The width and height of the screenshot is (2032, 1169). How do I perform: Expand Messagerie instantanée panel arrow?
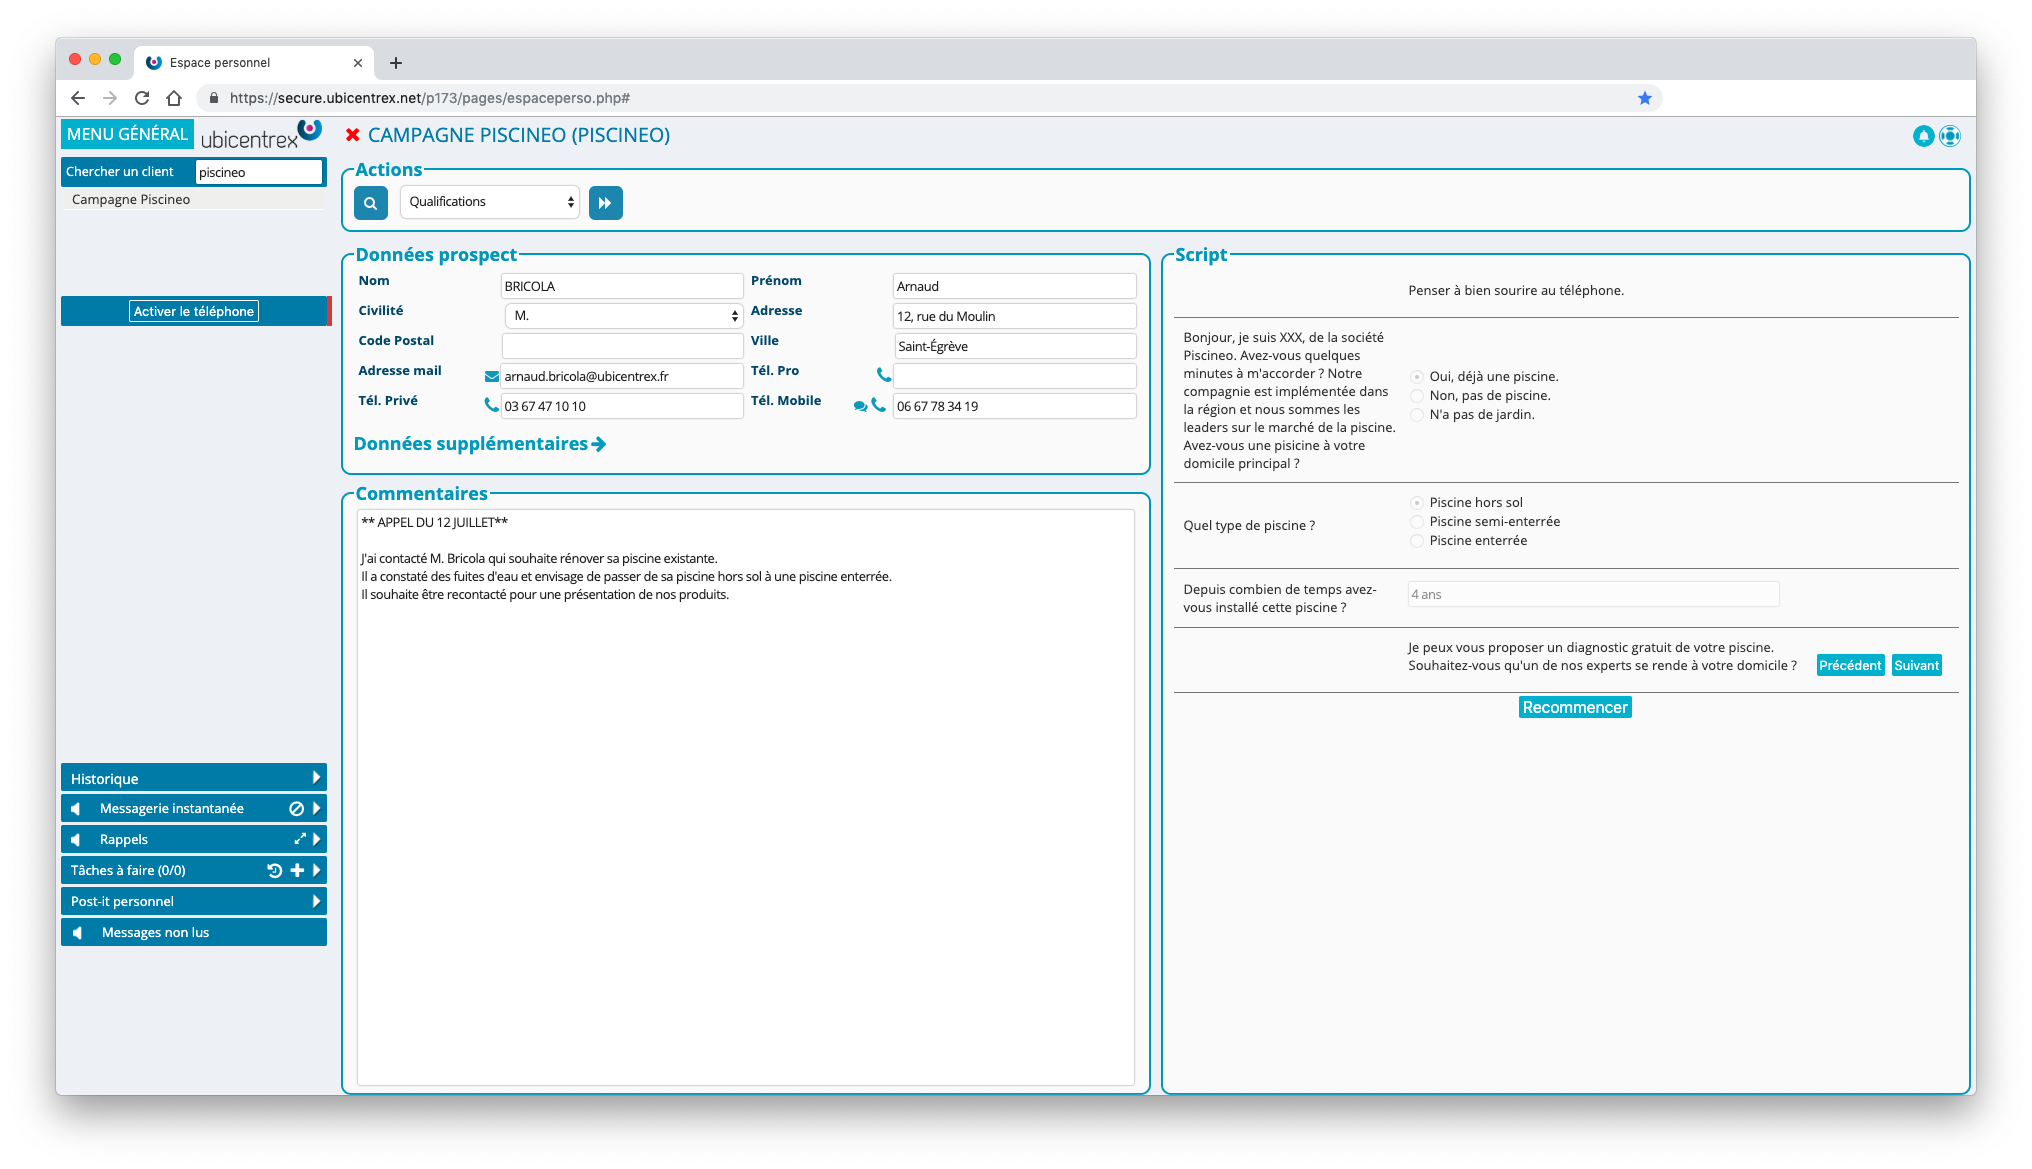316,808
